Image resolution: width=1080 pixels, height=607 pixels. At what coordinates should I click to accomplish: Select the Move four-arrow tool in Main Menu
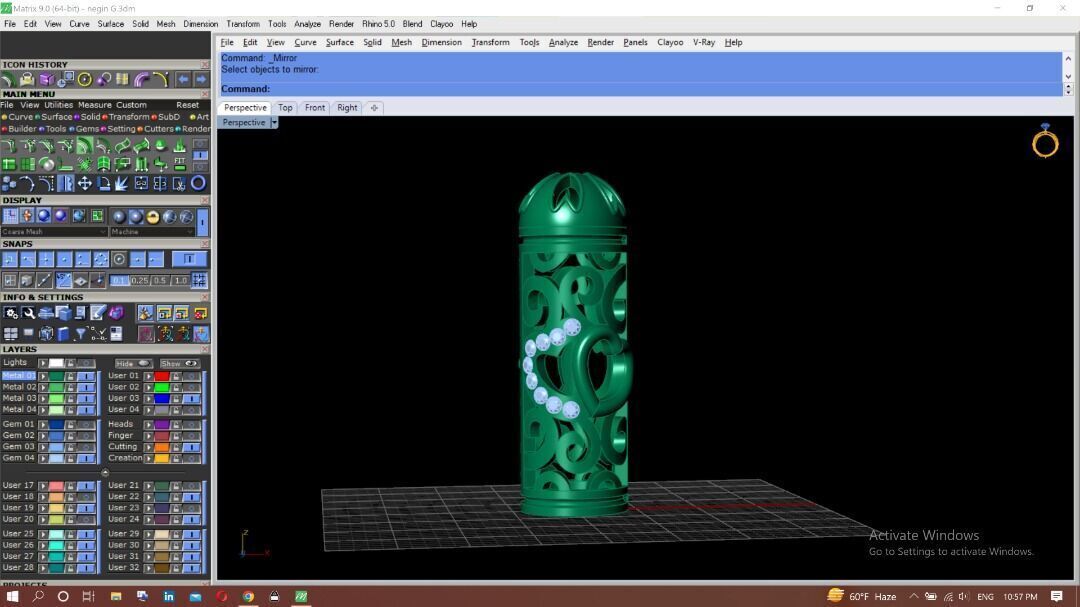[84, 183]
